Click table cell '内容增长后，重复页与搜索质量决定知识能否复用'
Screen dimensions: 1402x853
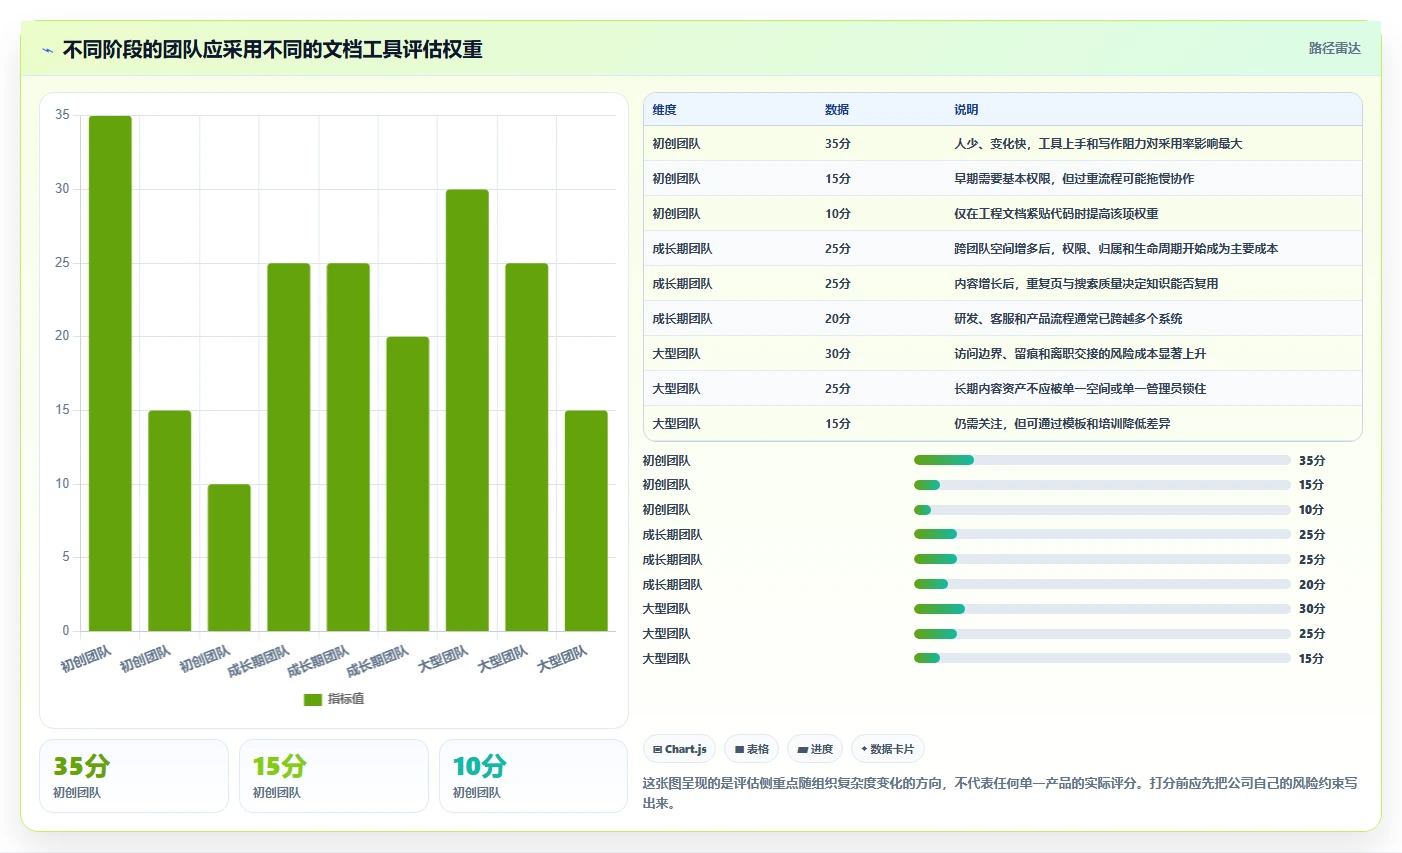pyautogui.click(x=1086, y=284)
